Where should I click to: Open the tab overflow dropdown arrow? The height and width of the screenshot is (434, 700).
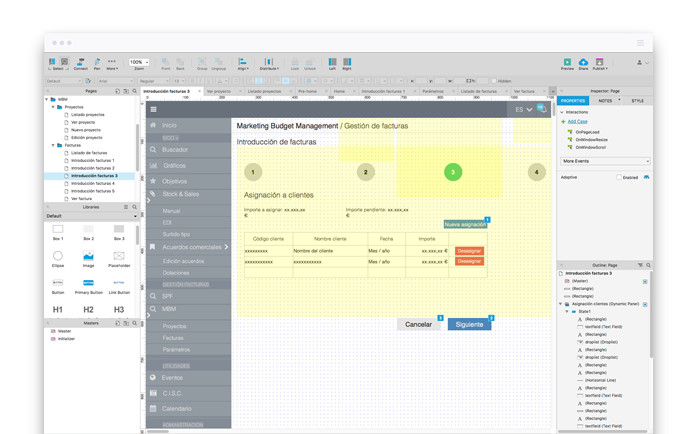click(552, 91)
